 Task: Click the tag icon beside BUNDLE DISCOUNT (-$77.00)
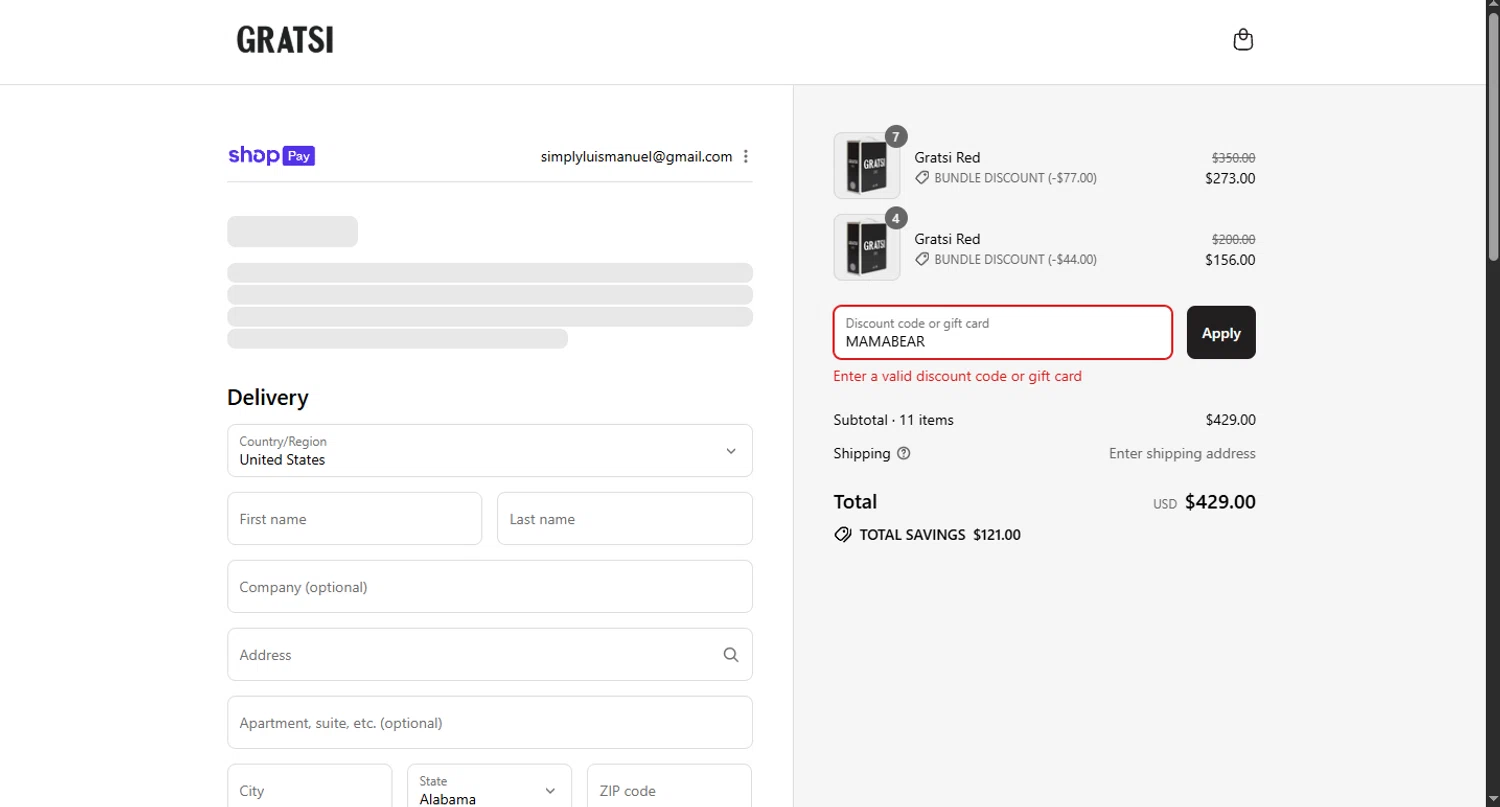coord(922,178)
